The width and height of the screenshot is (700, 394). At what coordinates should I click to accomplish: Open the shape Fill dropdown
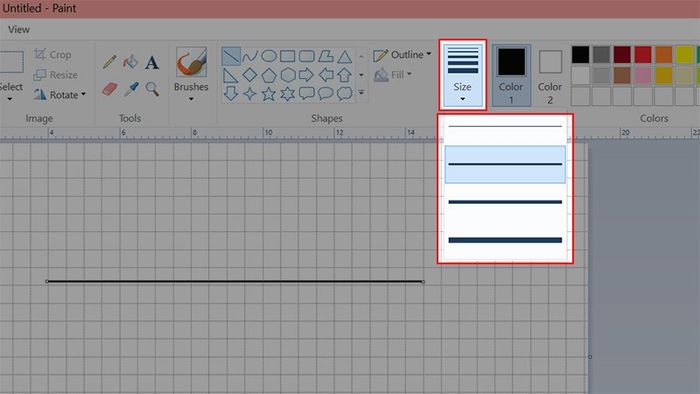pos(392,75)
